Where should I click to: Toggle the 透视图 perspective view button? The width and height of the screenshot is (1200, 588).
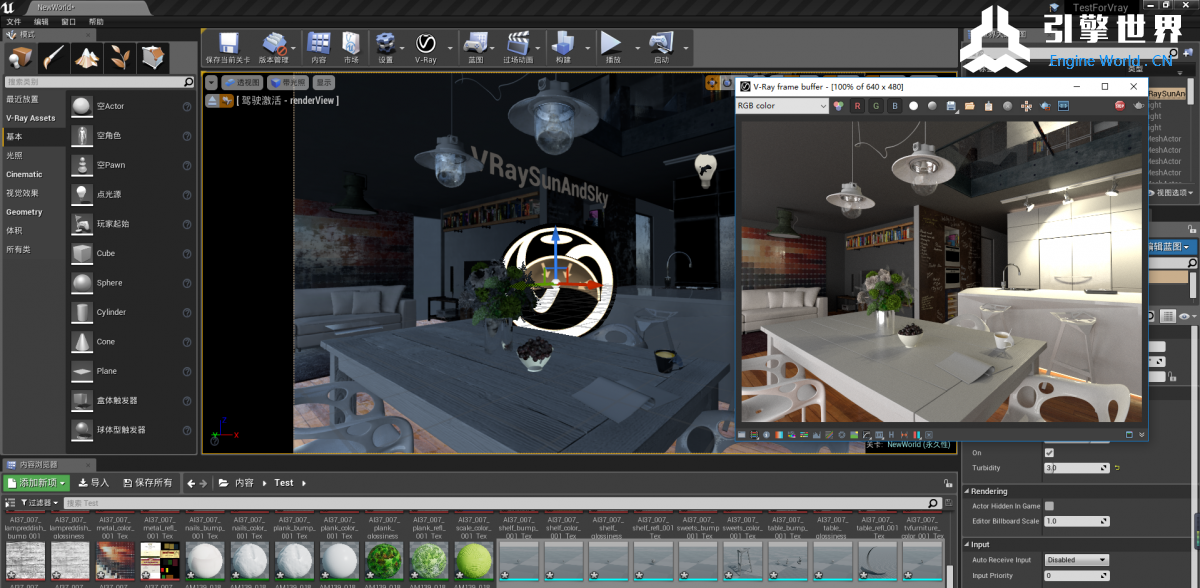point(243,83)
